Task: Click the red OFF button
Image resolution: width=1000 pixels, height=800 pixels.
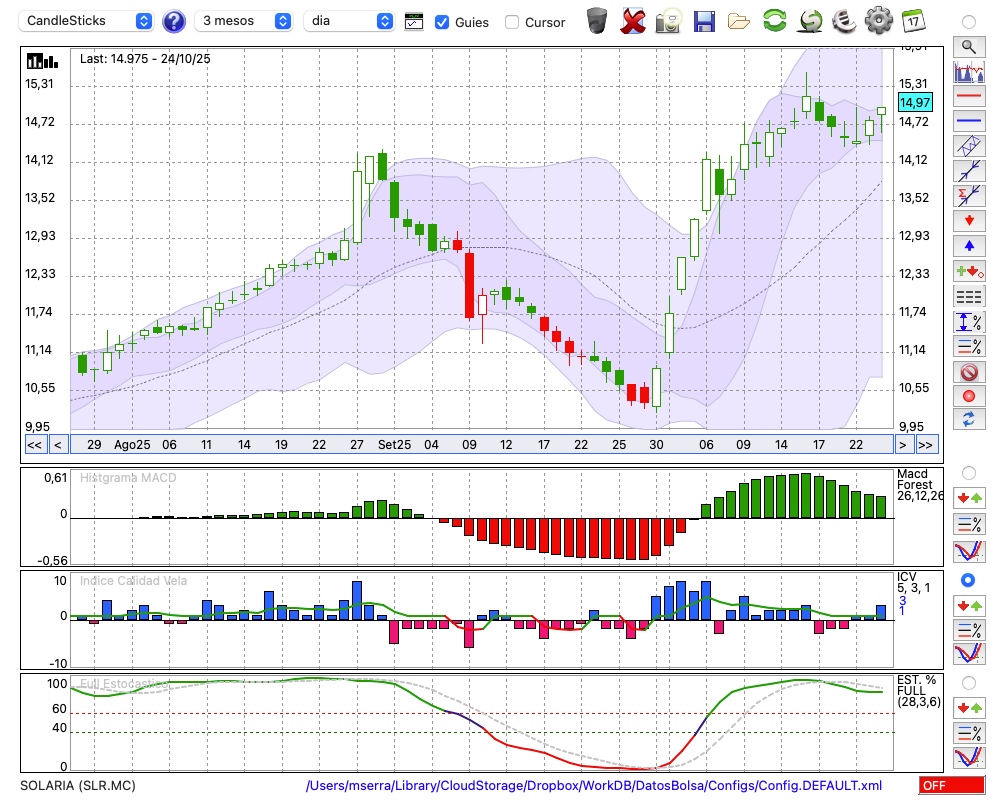Action: tap(950, 786)
